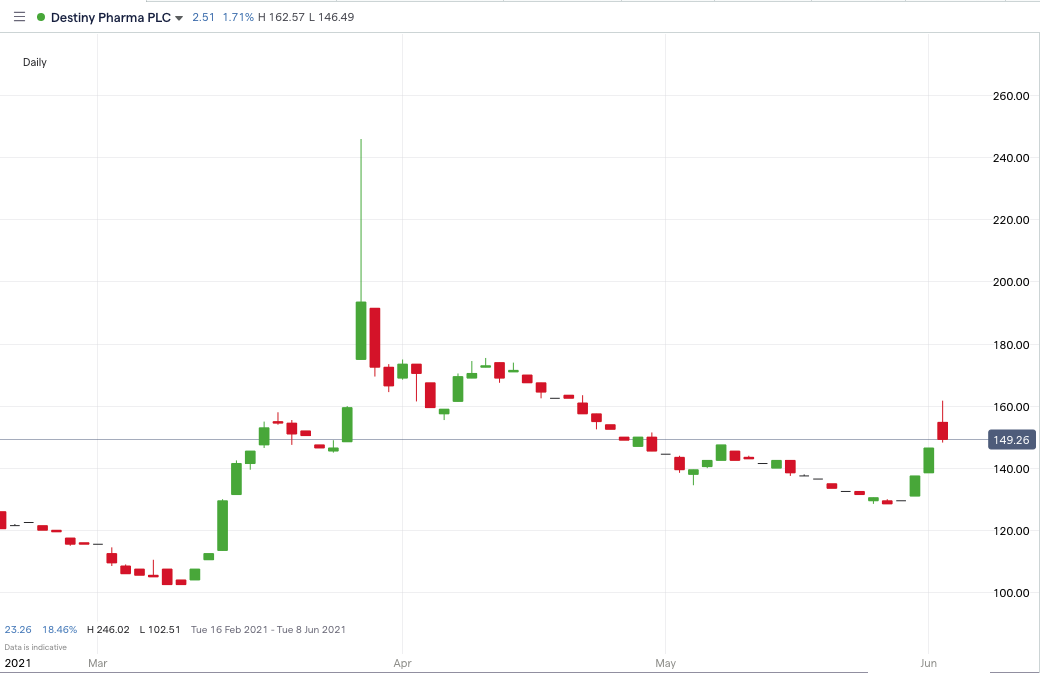Image resolution: width=1040 pixels, height=673 pixels.
Task: Click the 2.51 price change value
Action: [x=203, y=17]
